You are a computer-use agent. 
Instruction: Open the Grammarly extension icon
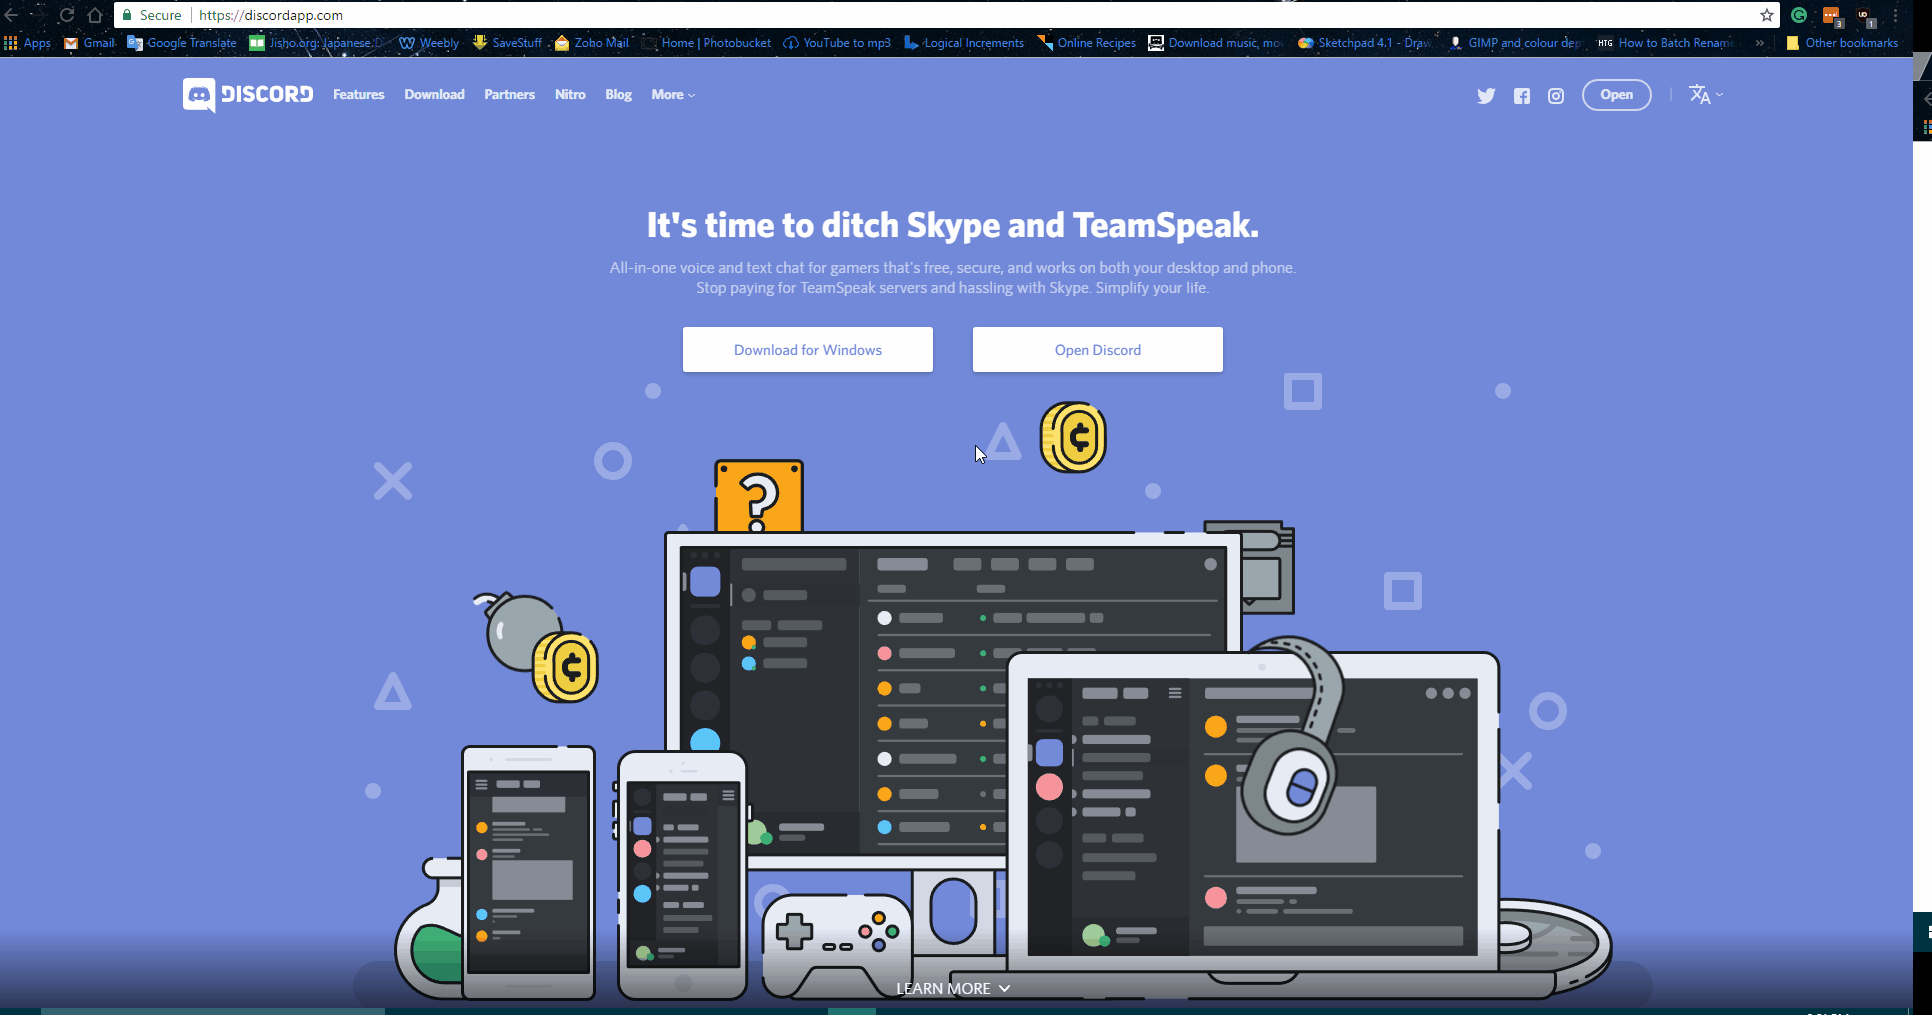click(1799, 15)
